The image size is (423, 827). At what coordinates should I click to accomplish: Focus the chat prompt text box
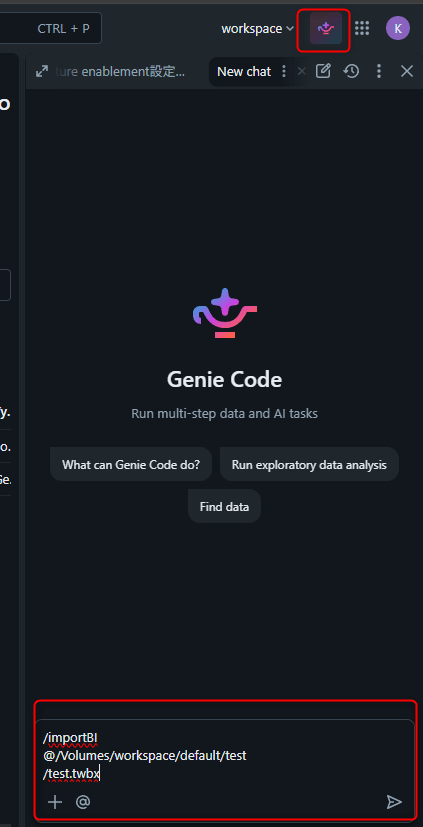click(x=224, y=755)
